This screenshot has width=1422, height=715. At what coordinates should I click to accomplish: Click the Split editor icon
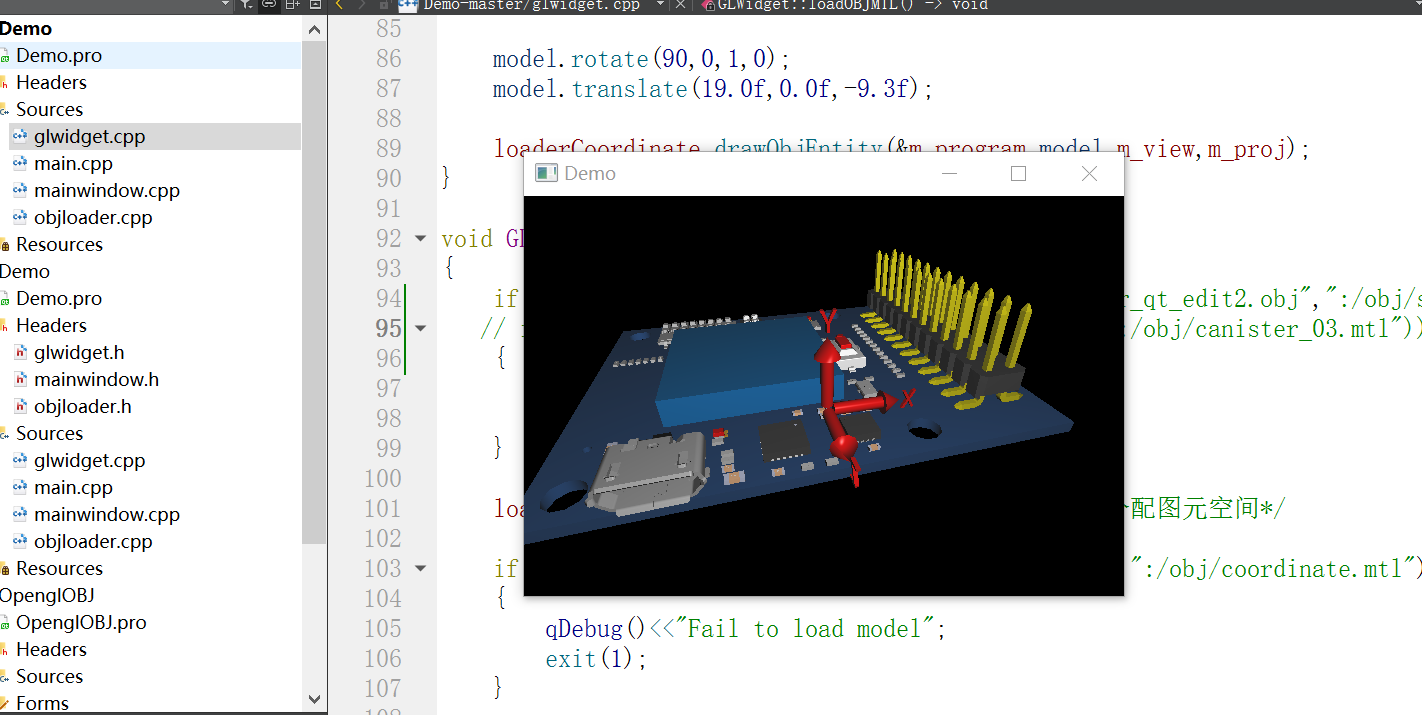click(x=292, y=7)
